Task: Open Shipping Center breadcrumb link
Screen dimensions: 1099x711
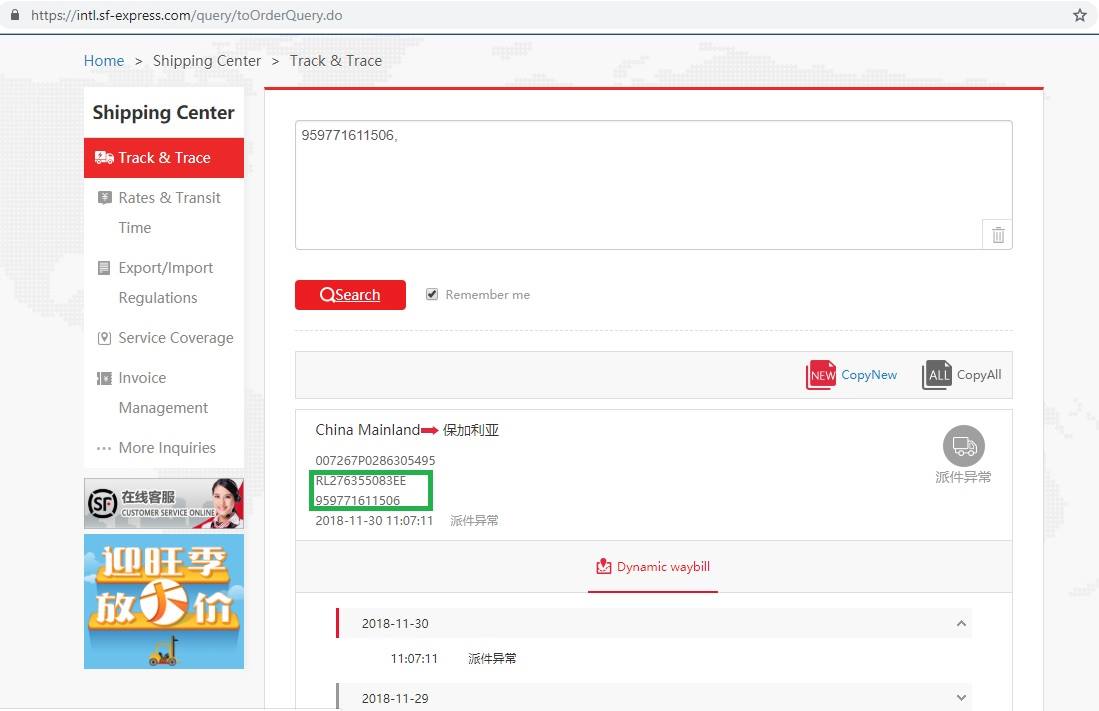Action: [x=207, y=61]
